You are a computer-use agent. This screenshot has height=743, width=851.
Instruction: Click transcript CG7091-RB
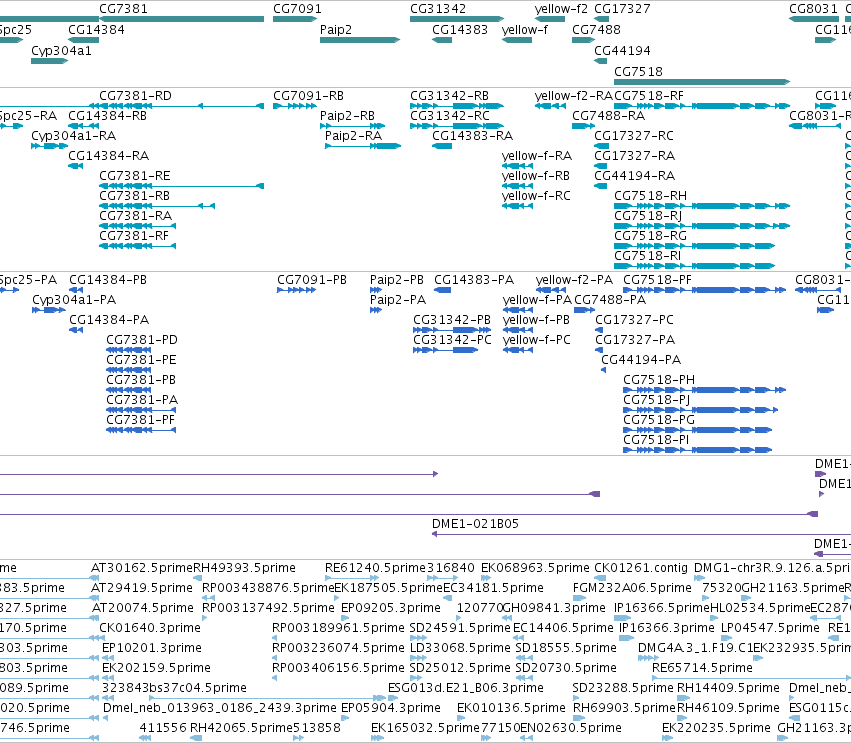pos(308,96)
